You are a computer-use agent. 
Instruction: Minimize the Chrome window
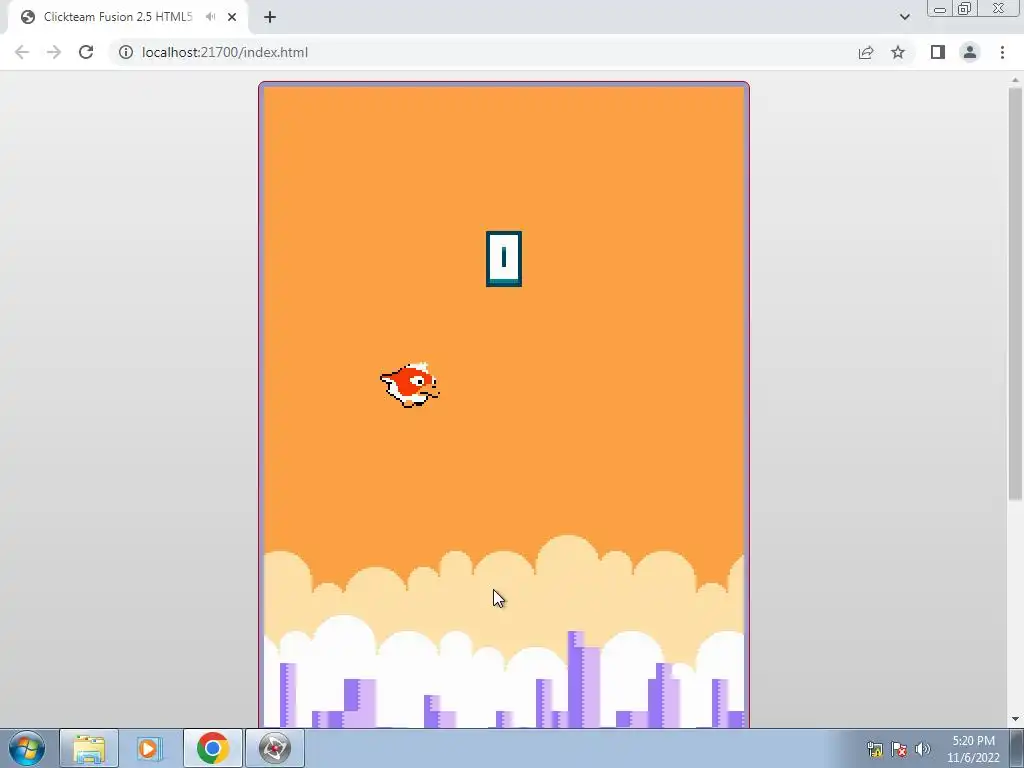click(x=940, y=9)
